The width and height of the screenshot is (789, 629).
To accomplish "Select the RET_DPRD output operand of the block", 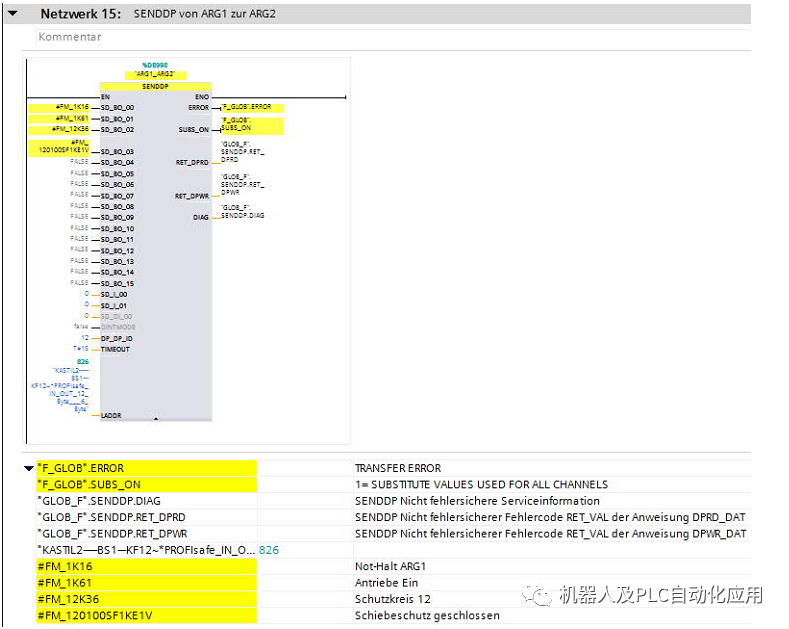I will [243, 152].
